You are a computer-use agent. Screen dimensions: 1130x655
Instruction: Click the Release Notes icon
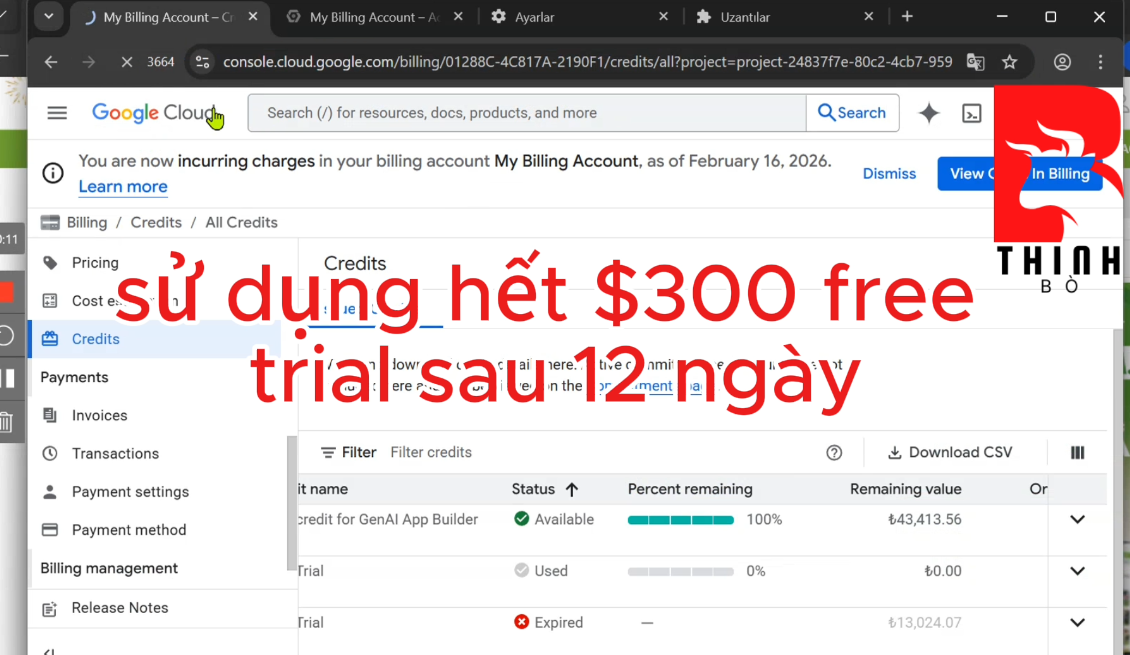(50, 609)
